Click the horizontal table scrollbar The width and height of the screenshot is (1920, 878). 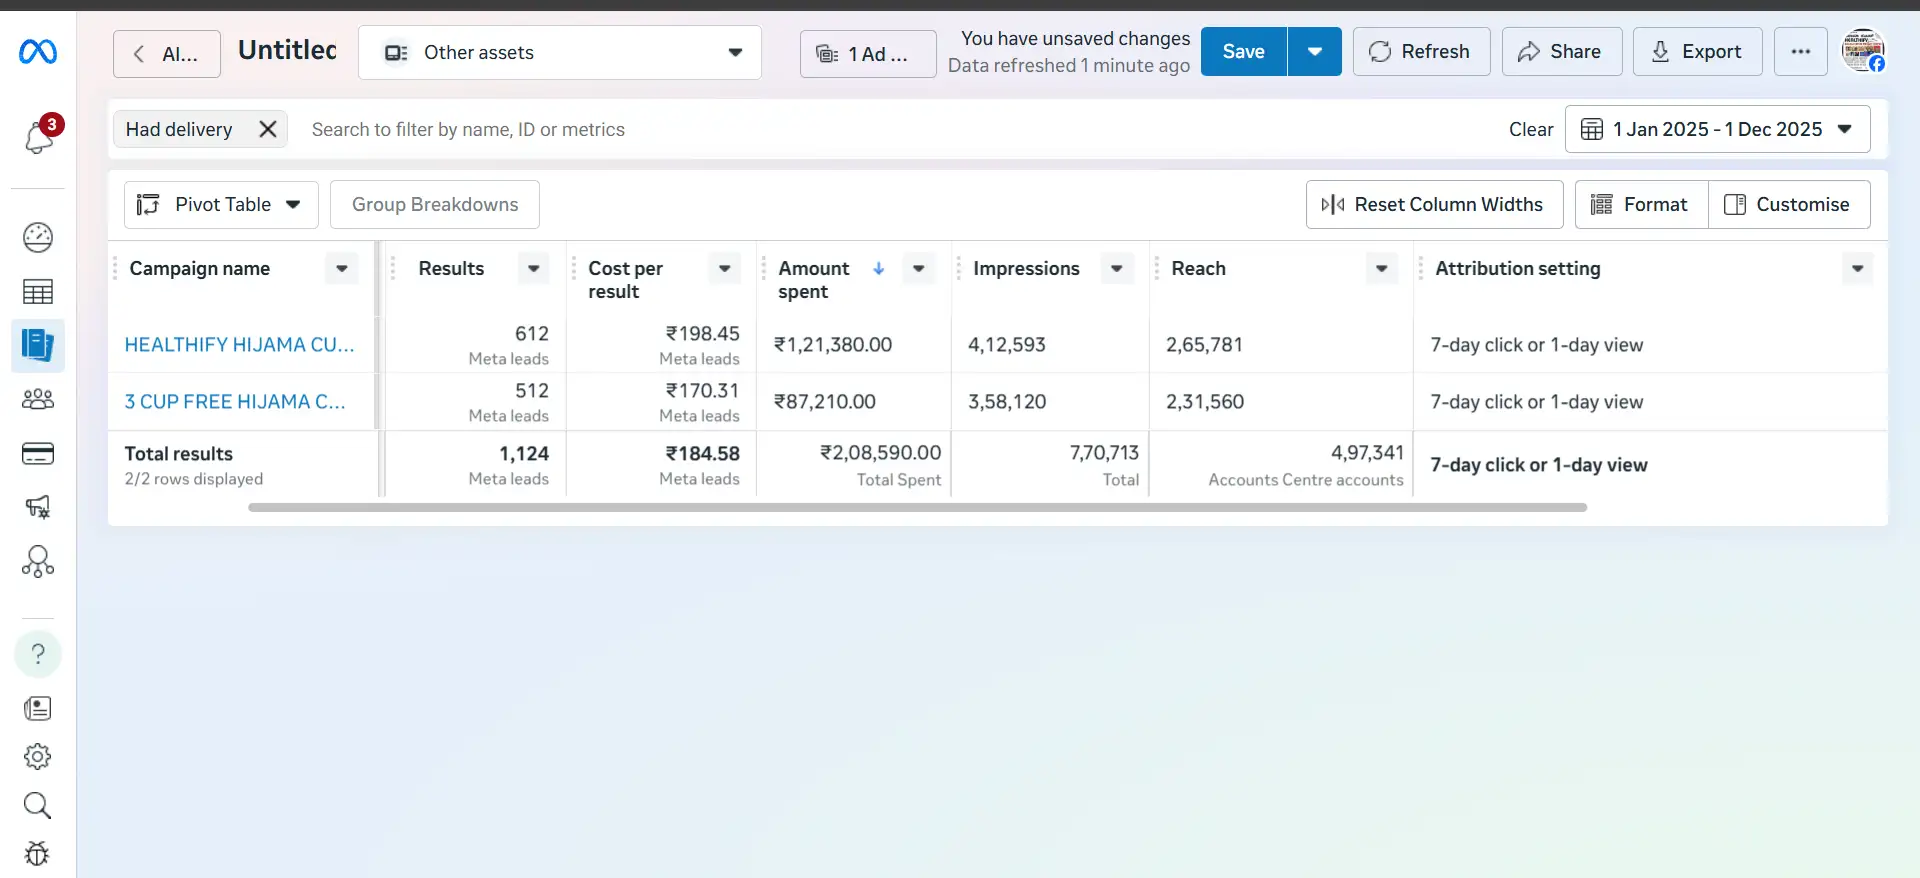coord(917,508)
